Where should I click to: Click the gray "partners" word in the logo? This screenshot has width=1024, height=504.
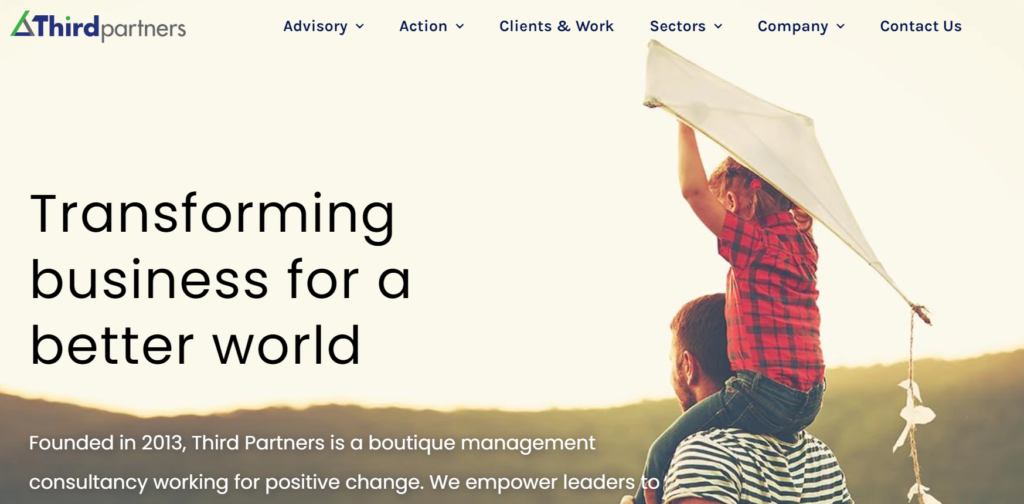pos(144,29)
